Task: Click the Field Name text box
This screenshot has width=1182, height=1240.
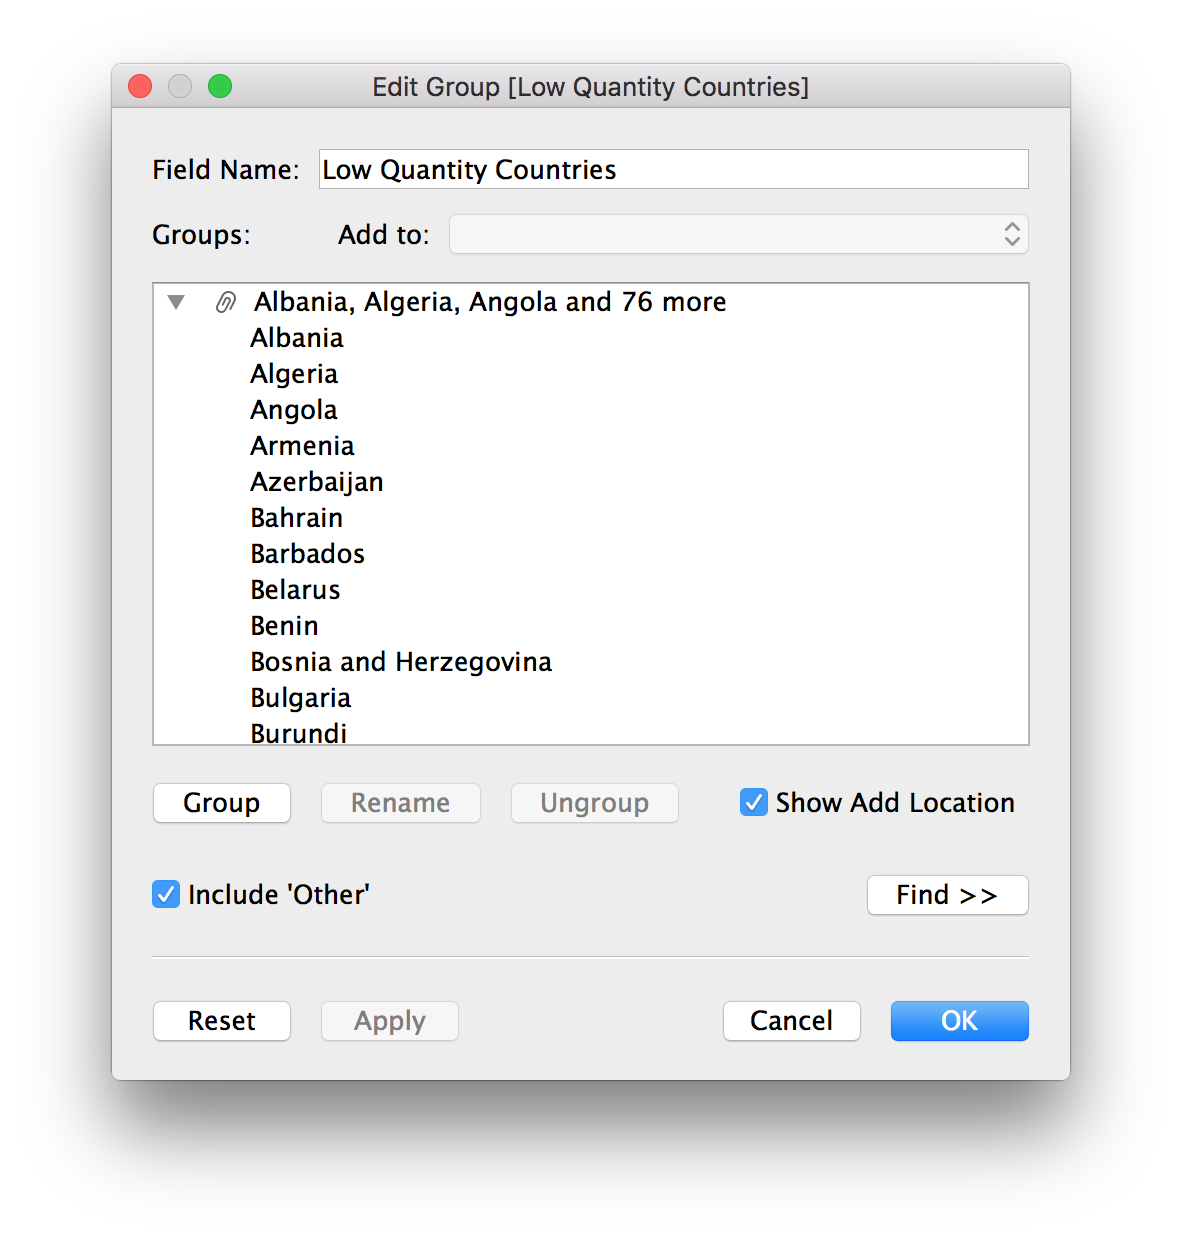Action: pos(673,170)
